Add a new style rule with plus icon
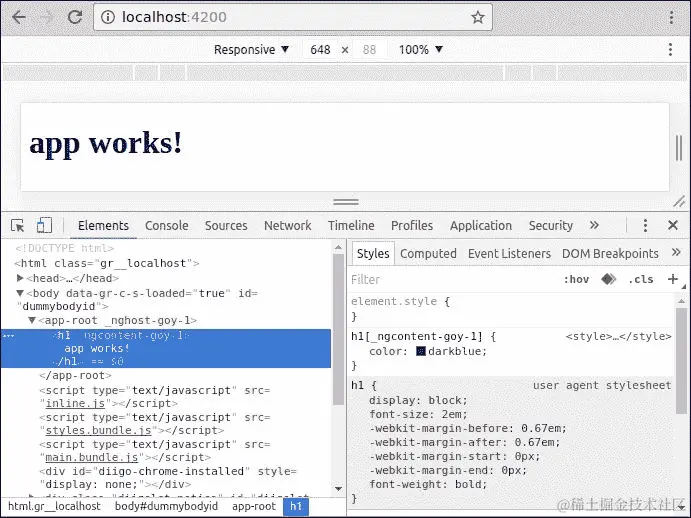 click(672, 279)
